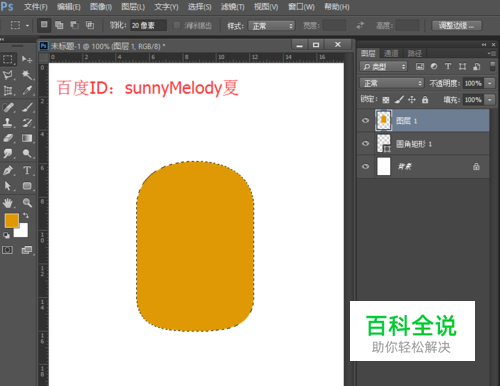Open the 文件(F) menu
500x386 pixels.
(x=36, y=7)
